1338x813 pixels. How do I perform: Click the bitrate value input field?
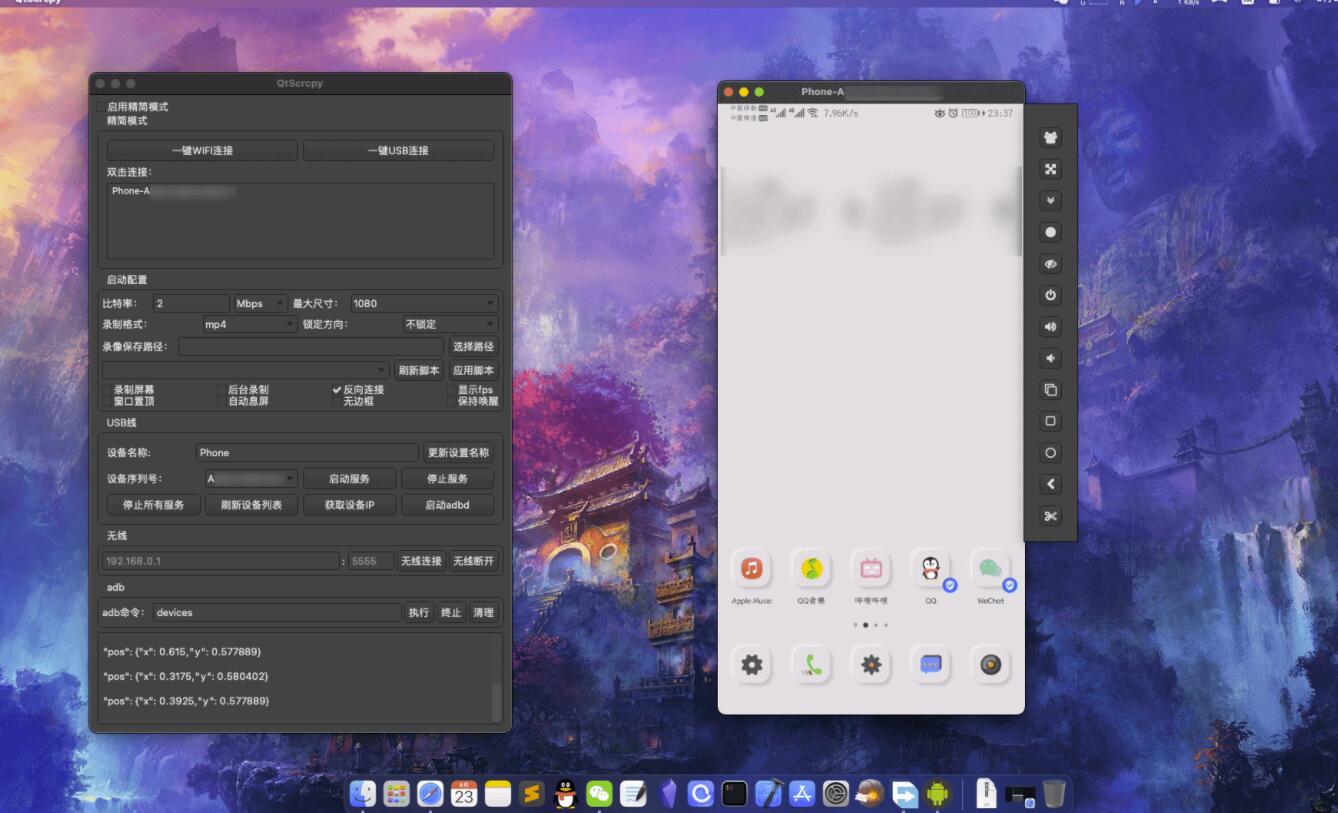coord(191,303)
